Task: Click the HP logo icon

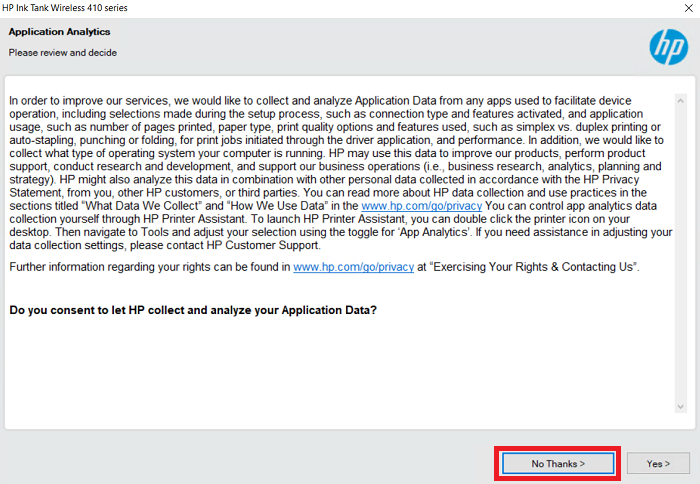Action: coord(668,47)
